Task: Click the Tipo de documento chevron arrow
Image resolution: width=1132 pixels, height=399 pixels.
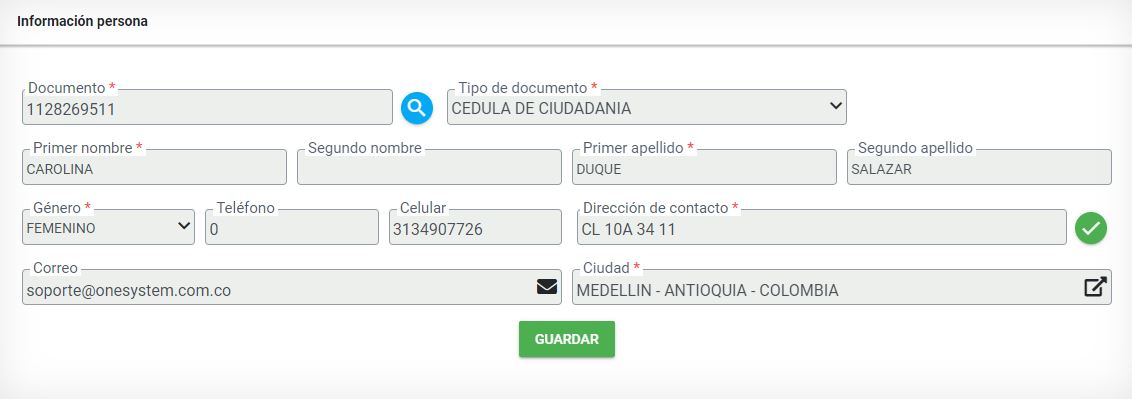Action: click(835, 105)
